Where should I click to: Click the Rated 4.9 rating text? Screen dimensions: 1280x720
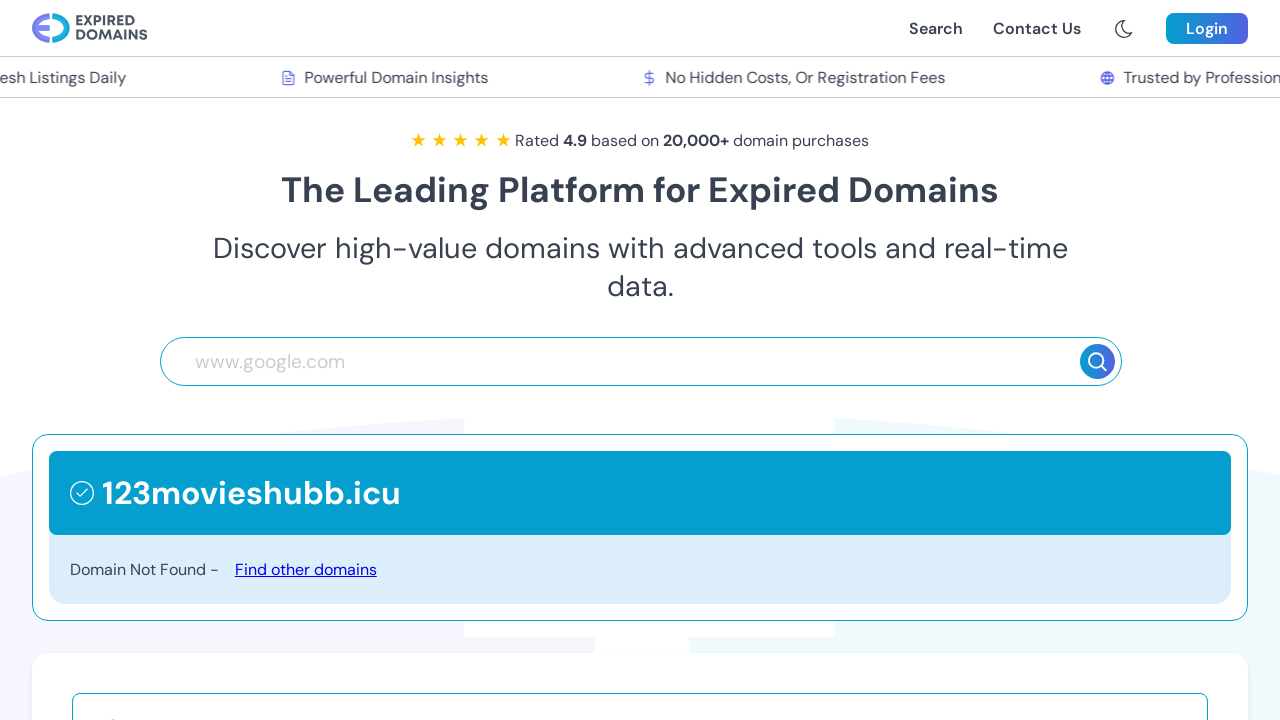tap(692, 141)
